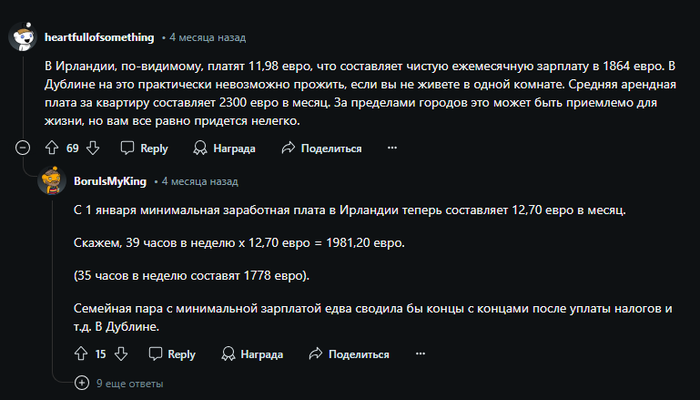Give Награда award to heartfullofsomething's comment
The height and width of the screenshot is (400, 700).
click(x=224, y=148)
